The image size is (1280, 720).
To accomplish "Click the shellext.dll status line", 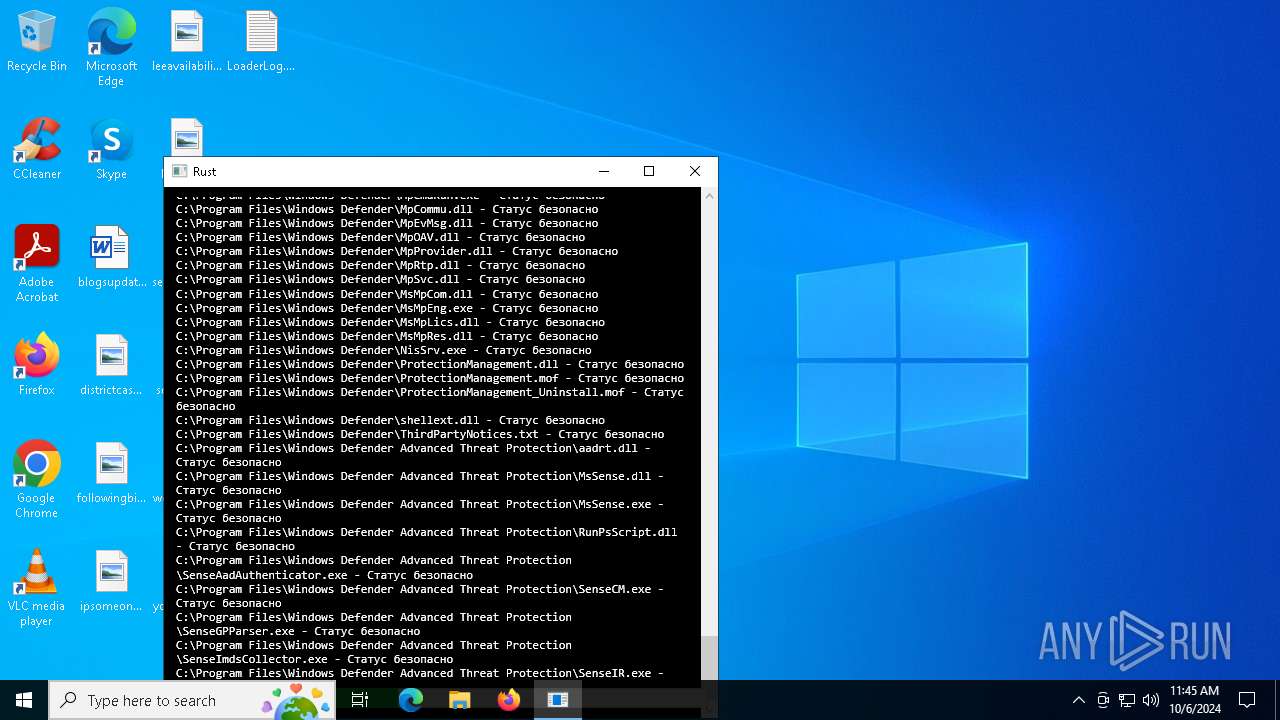I will pyautogui.click(x=390, y=420).
